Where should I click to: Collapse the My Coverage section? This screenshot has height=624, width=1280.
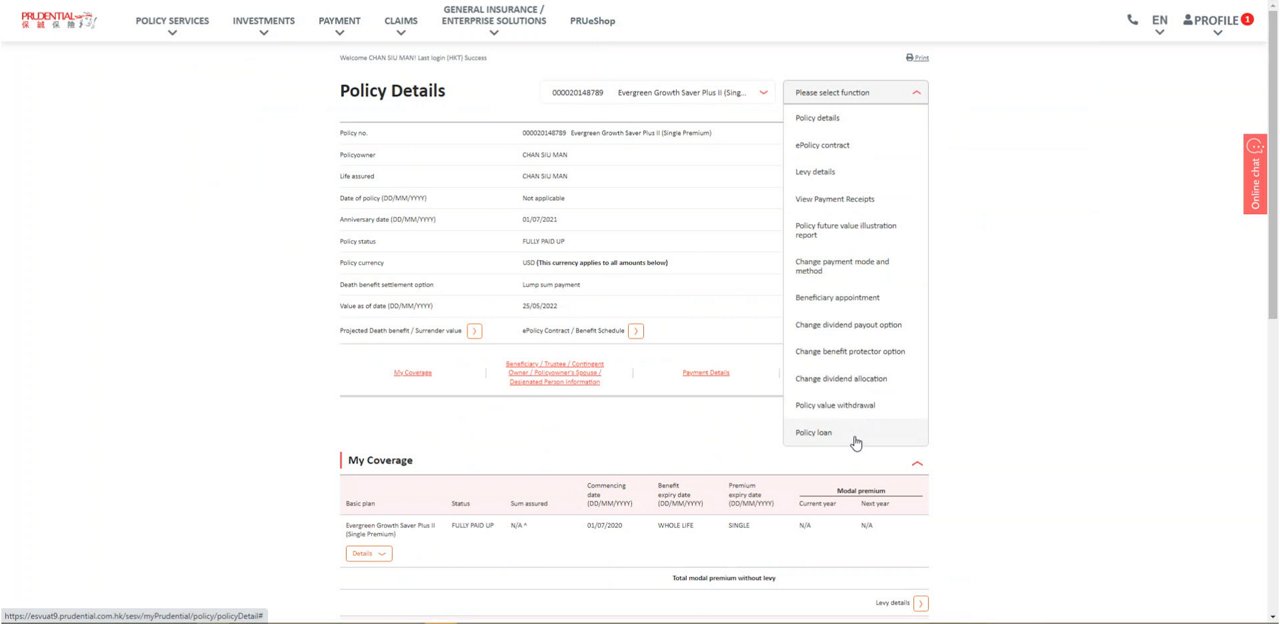917,463
